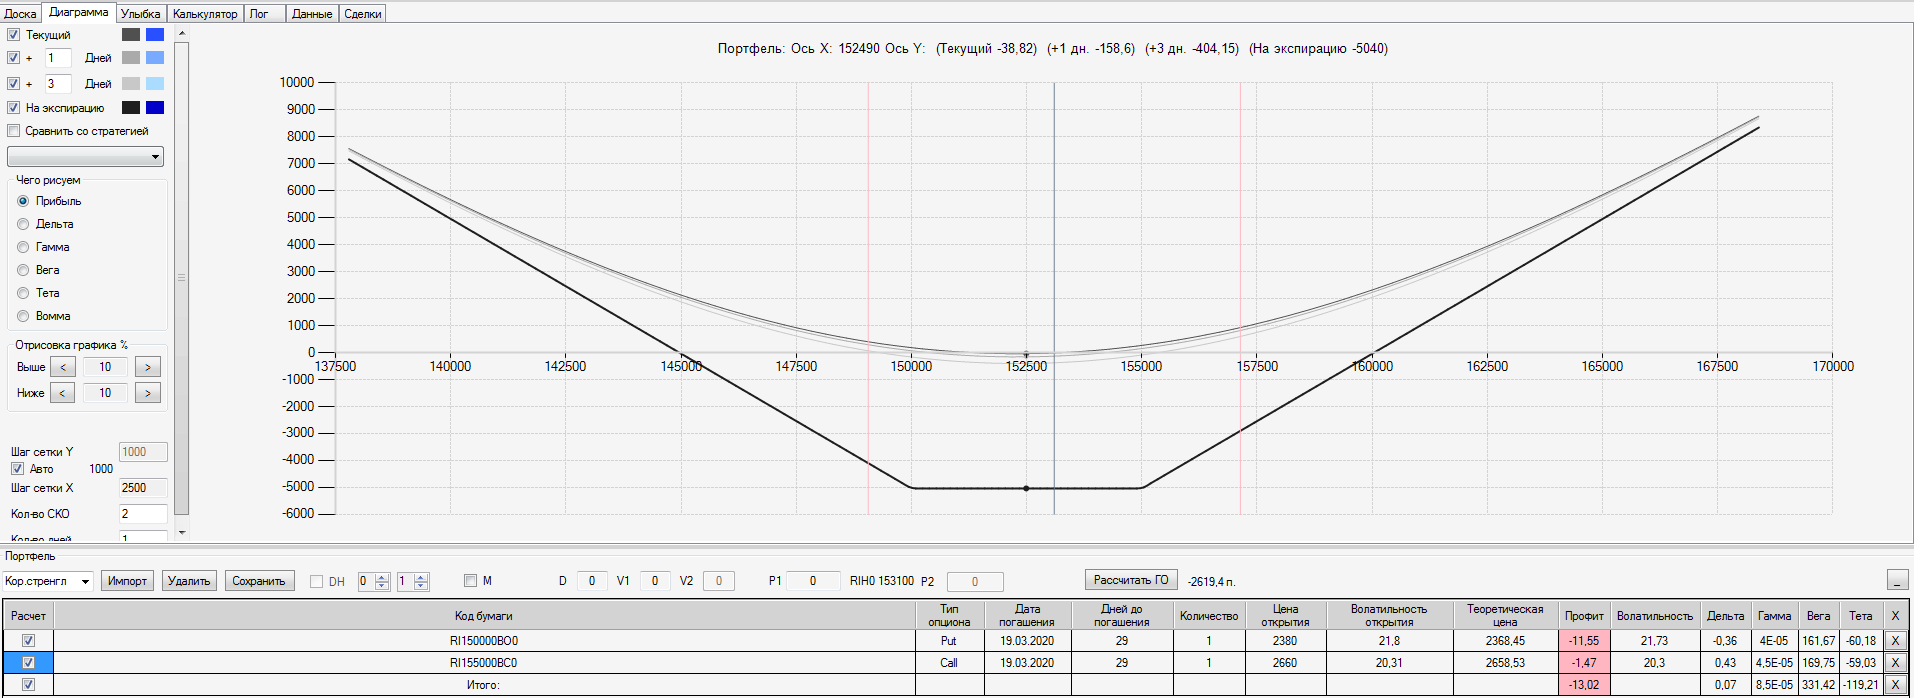Click Удалить button
Viewport: 1914px width, 698px height.
[x=189, y=581]
